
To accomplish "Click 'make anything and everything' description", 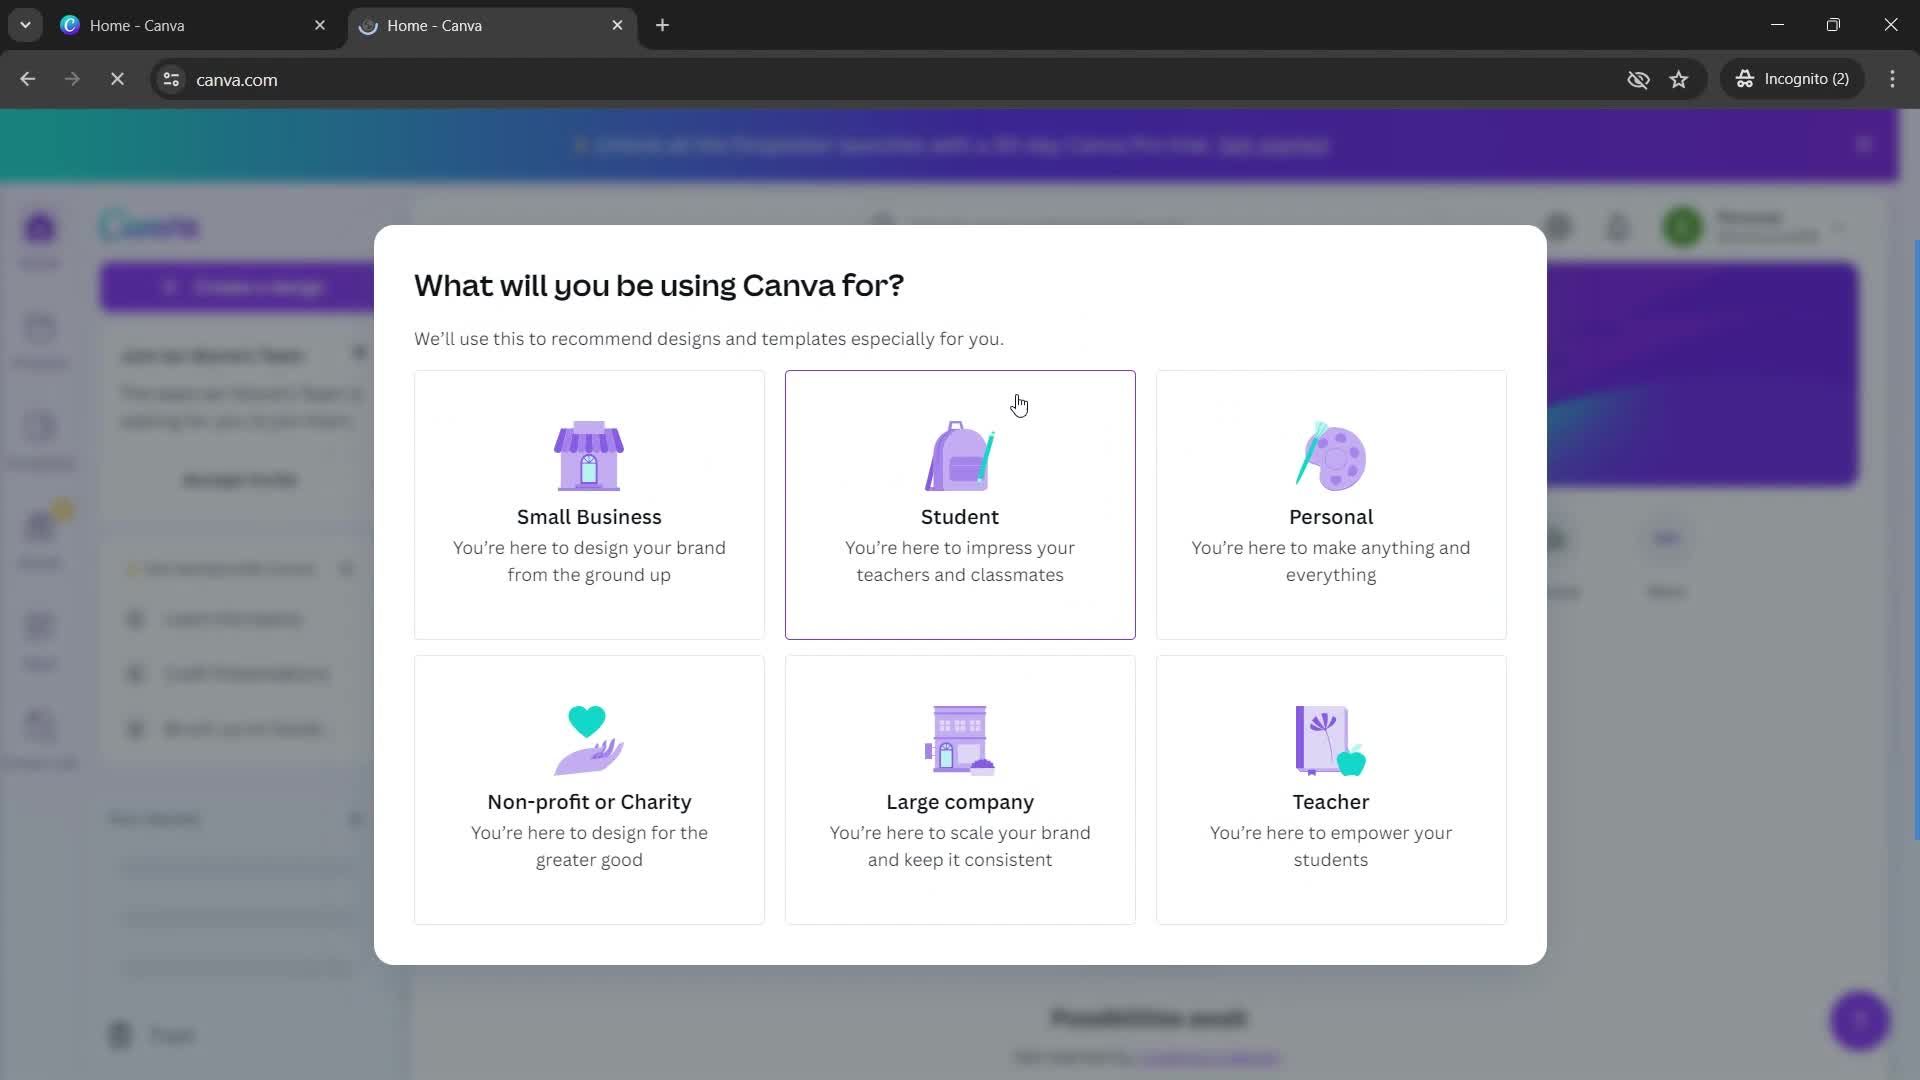I will [1331, 561].
